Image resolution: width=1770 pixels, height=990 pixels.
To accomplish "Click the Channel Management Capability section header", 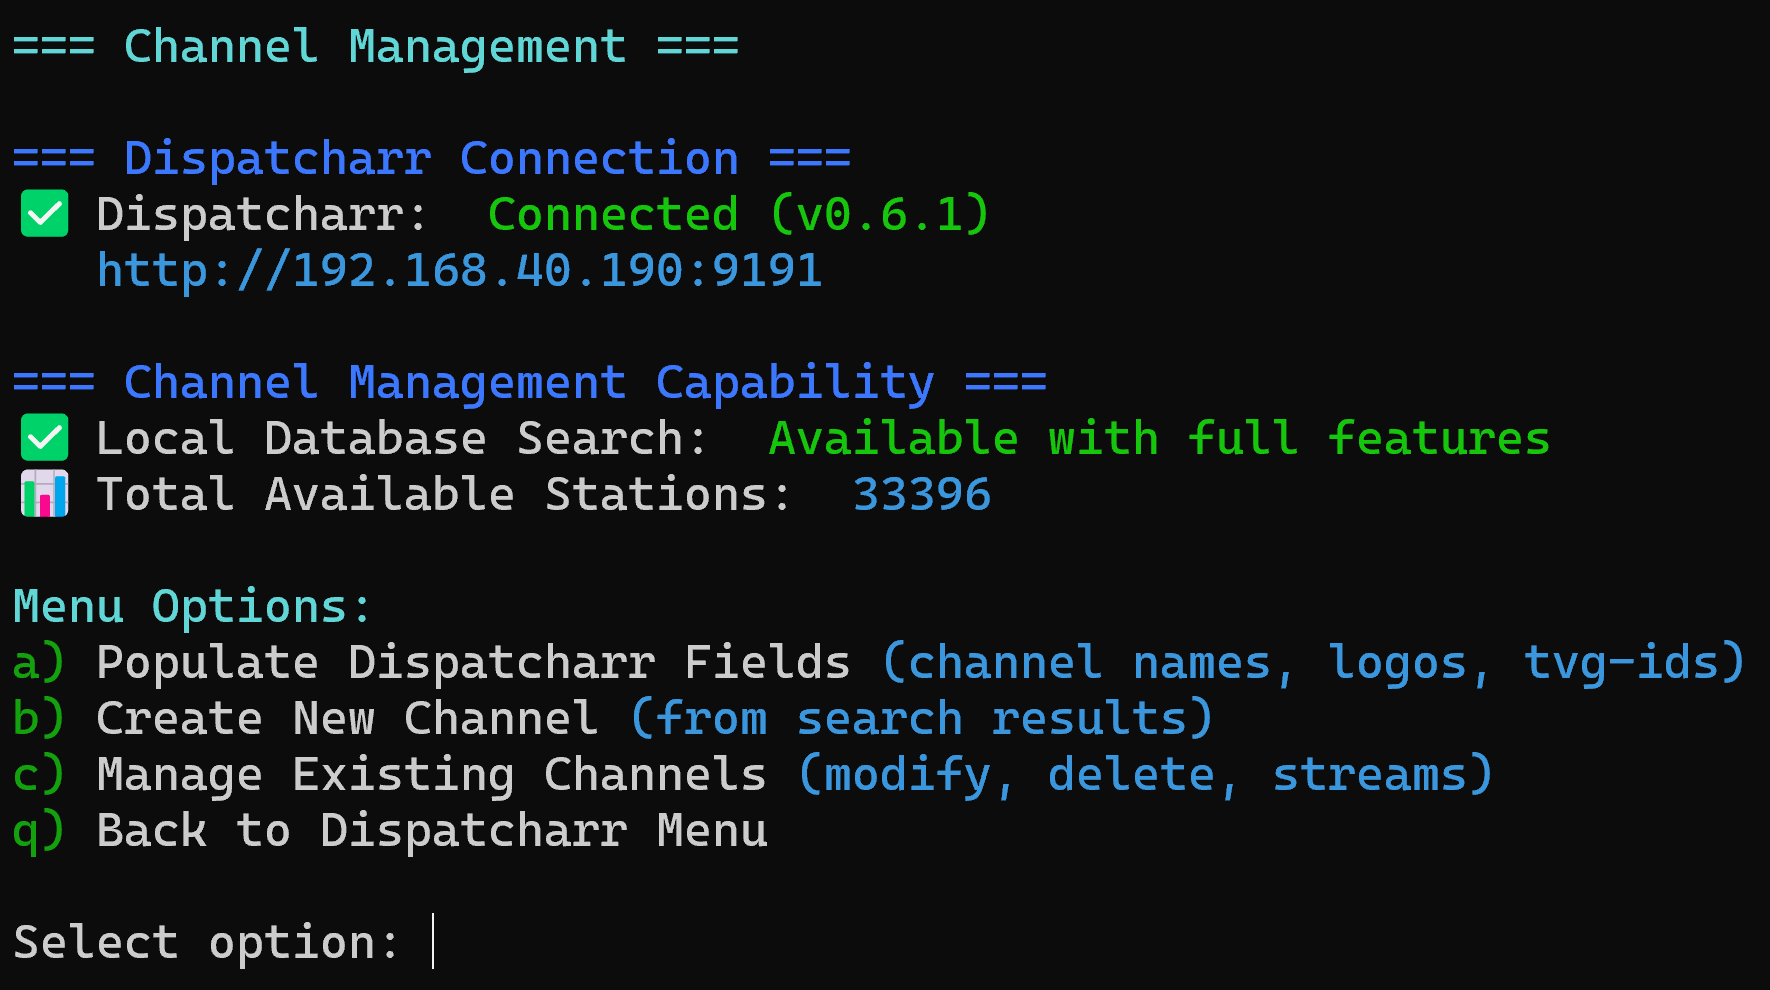I will [x=529, y=383].
